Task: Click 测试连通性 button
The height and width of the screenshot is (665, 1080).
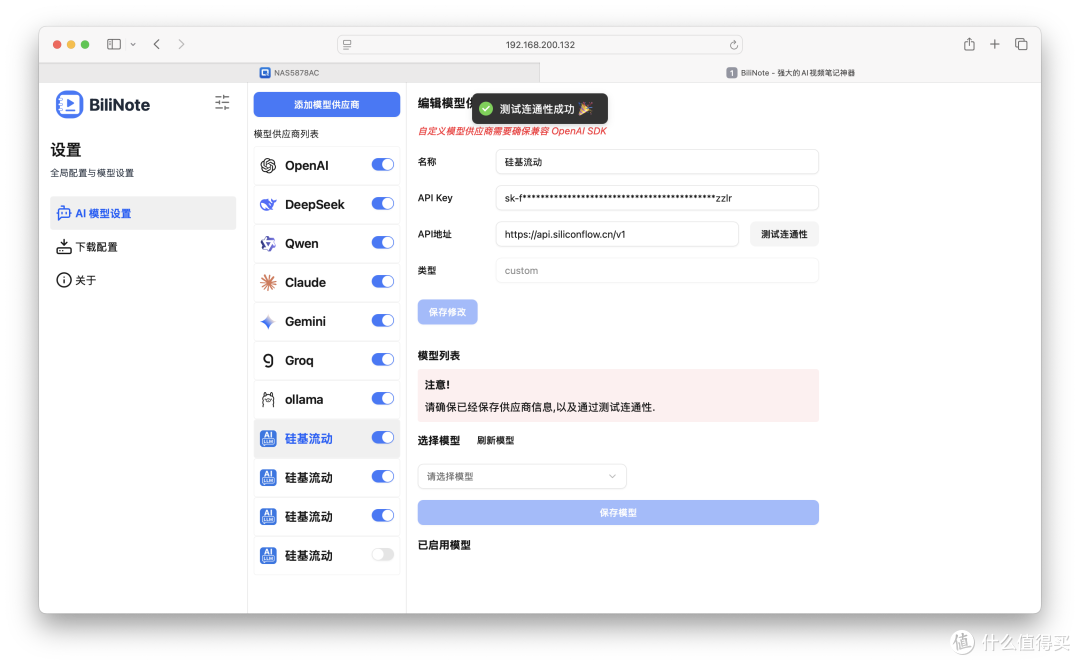Action: [784, 234]
